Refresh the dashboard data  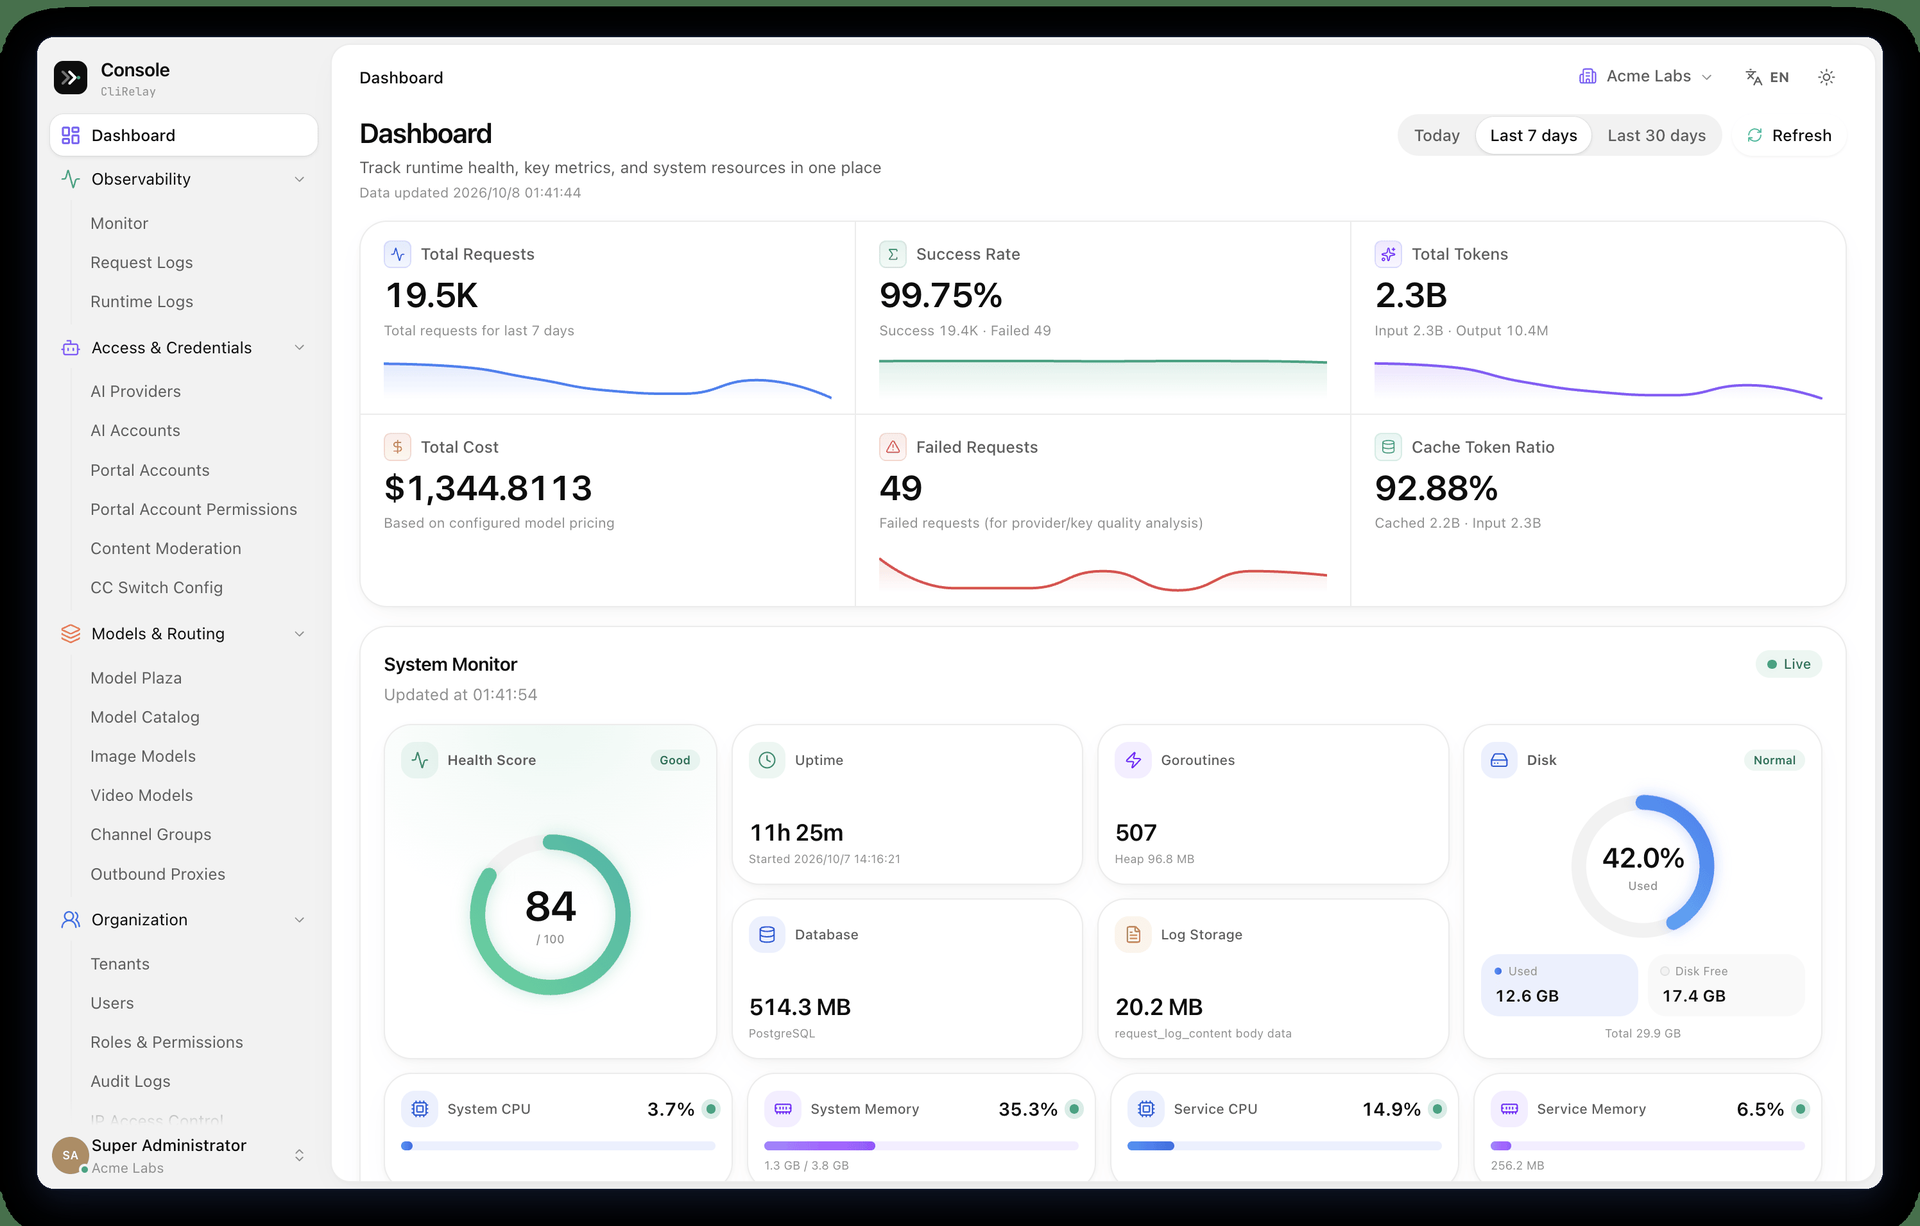(1789, 135)
